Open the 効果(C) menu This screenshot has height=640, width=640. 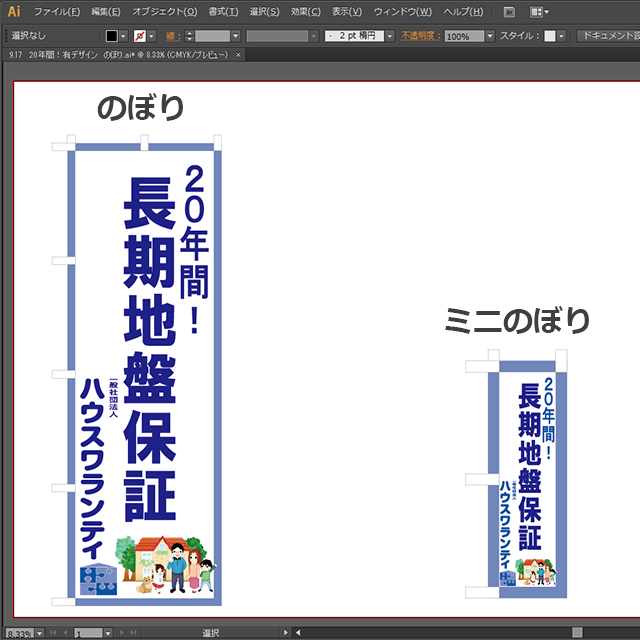click(x=306, y=11)
